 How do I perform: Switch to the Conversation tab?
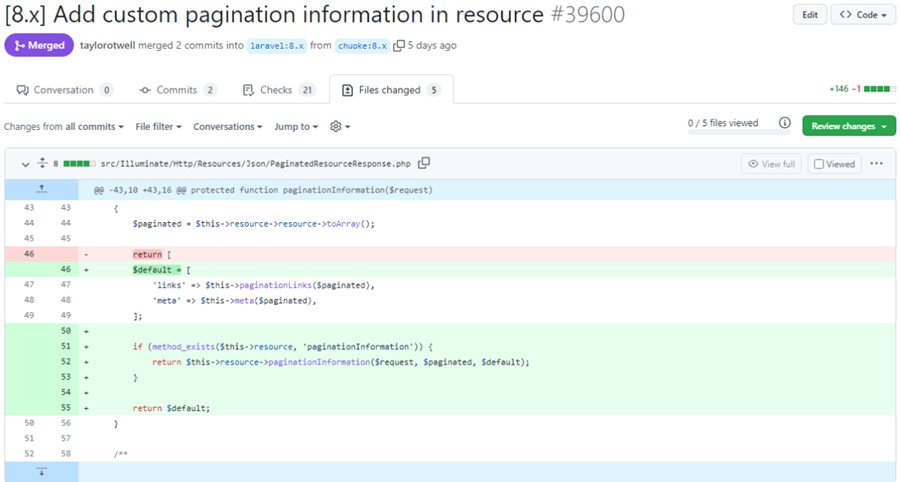coord(65,90)
